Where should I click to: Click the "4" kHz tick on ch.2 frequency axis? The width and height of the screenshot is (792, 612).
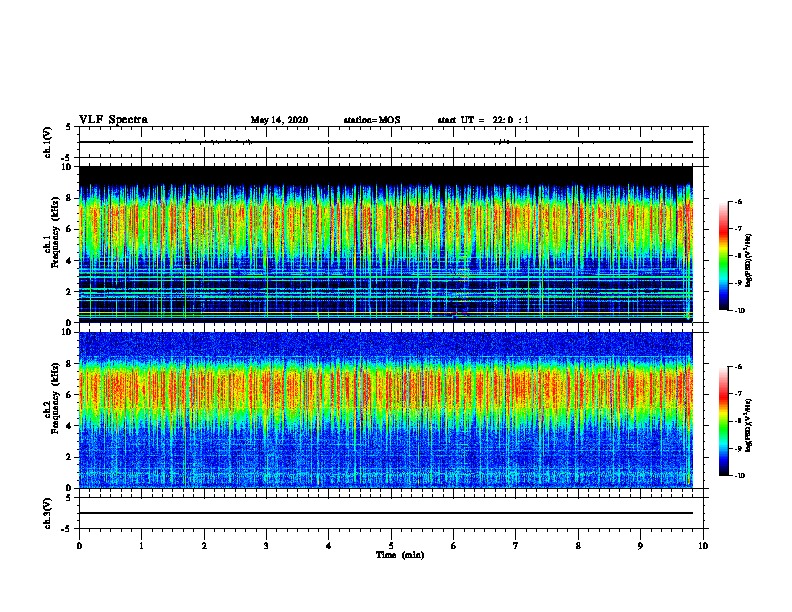tap(71, 426)
